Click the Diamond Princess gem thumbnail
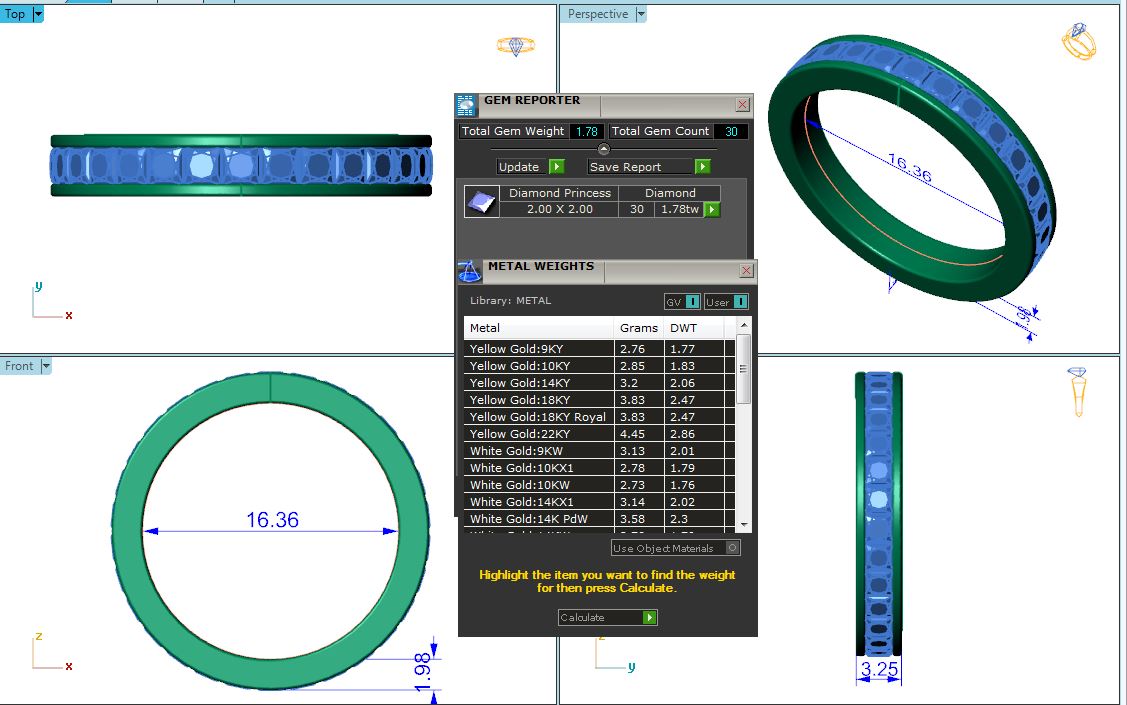Image resolution: width=1127 pixels, height=705 pixels. click(481, 202)
